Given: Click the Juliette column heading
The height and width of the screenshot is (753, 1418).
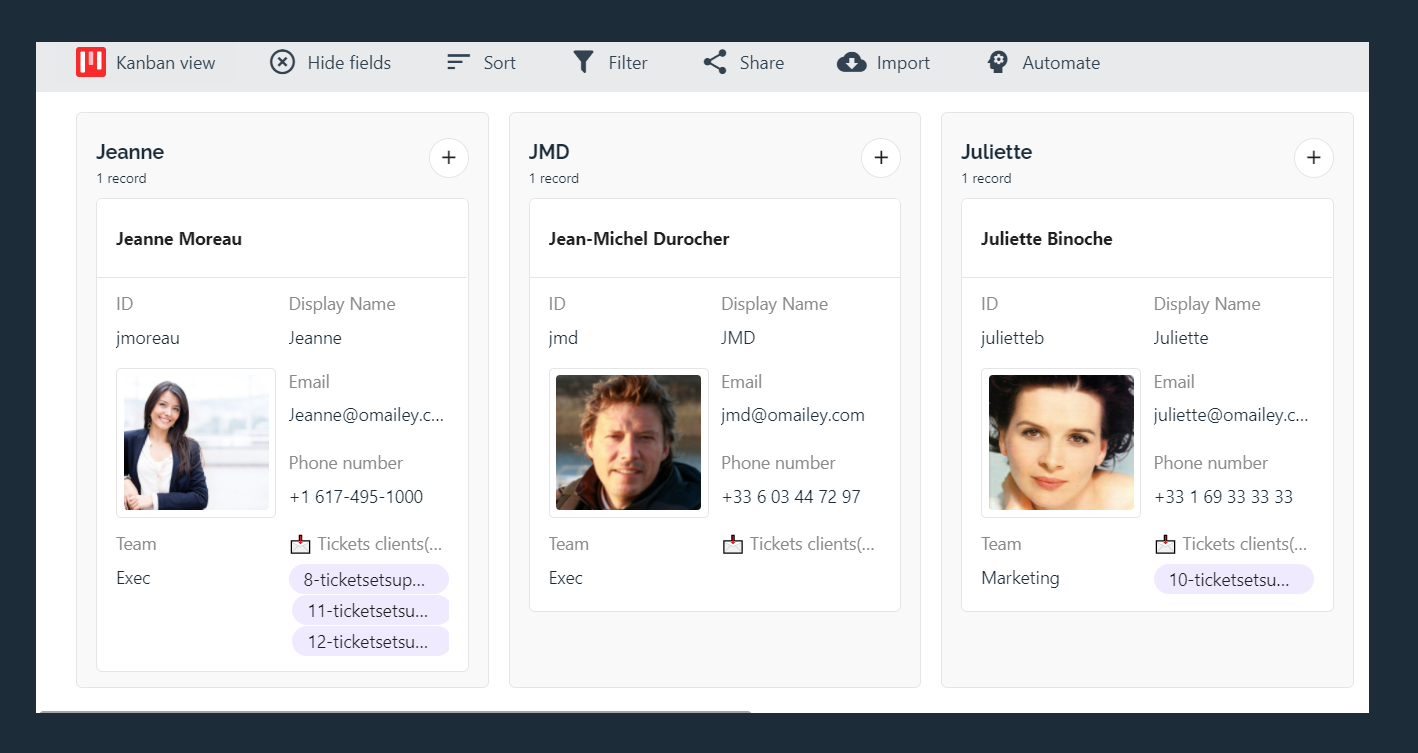Looking at the screenshot, I should pyautogui.click(x=997, y=152).
